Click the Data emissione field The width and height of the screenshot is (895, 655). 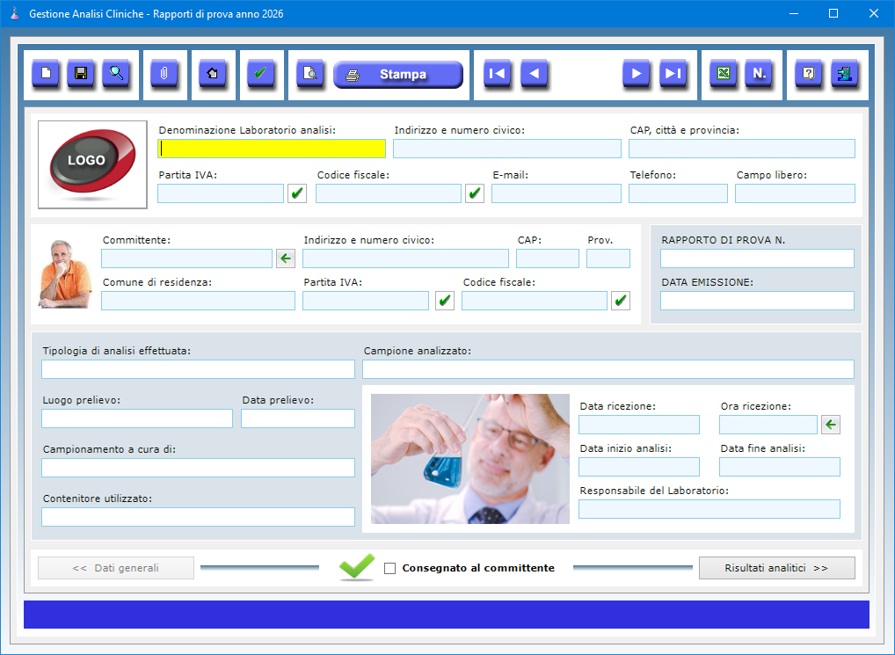click(x=757, y=301)
